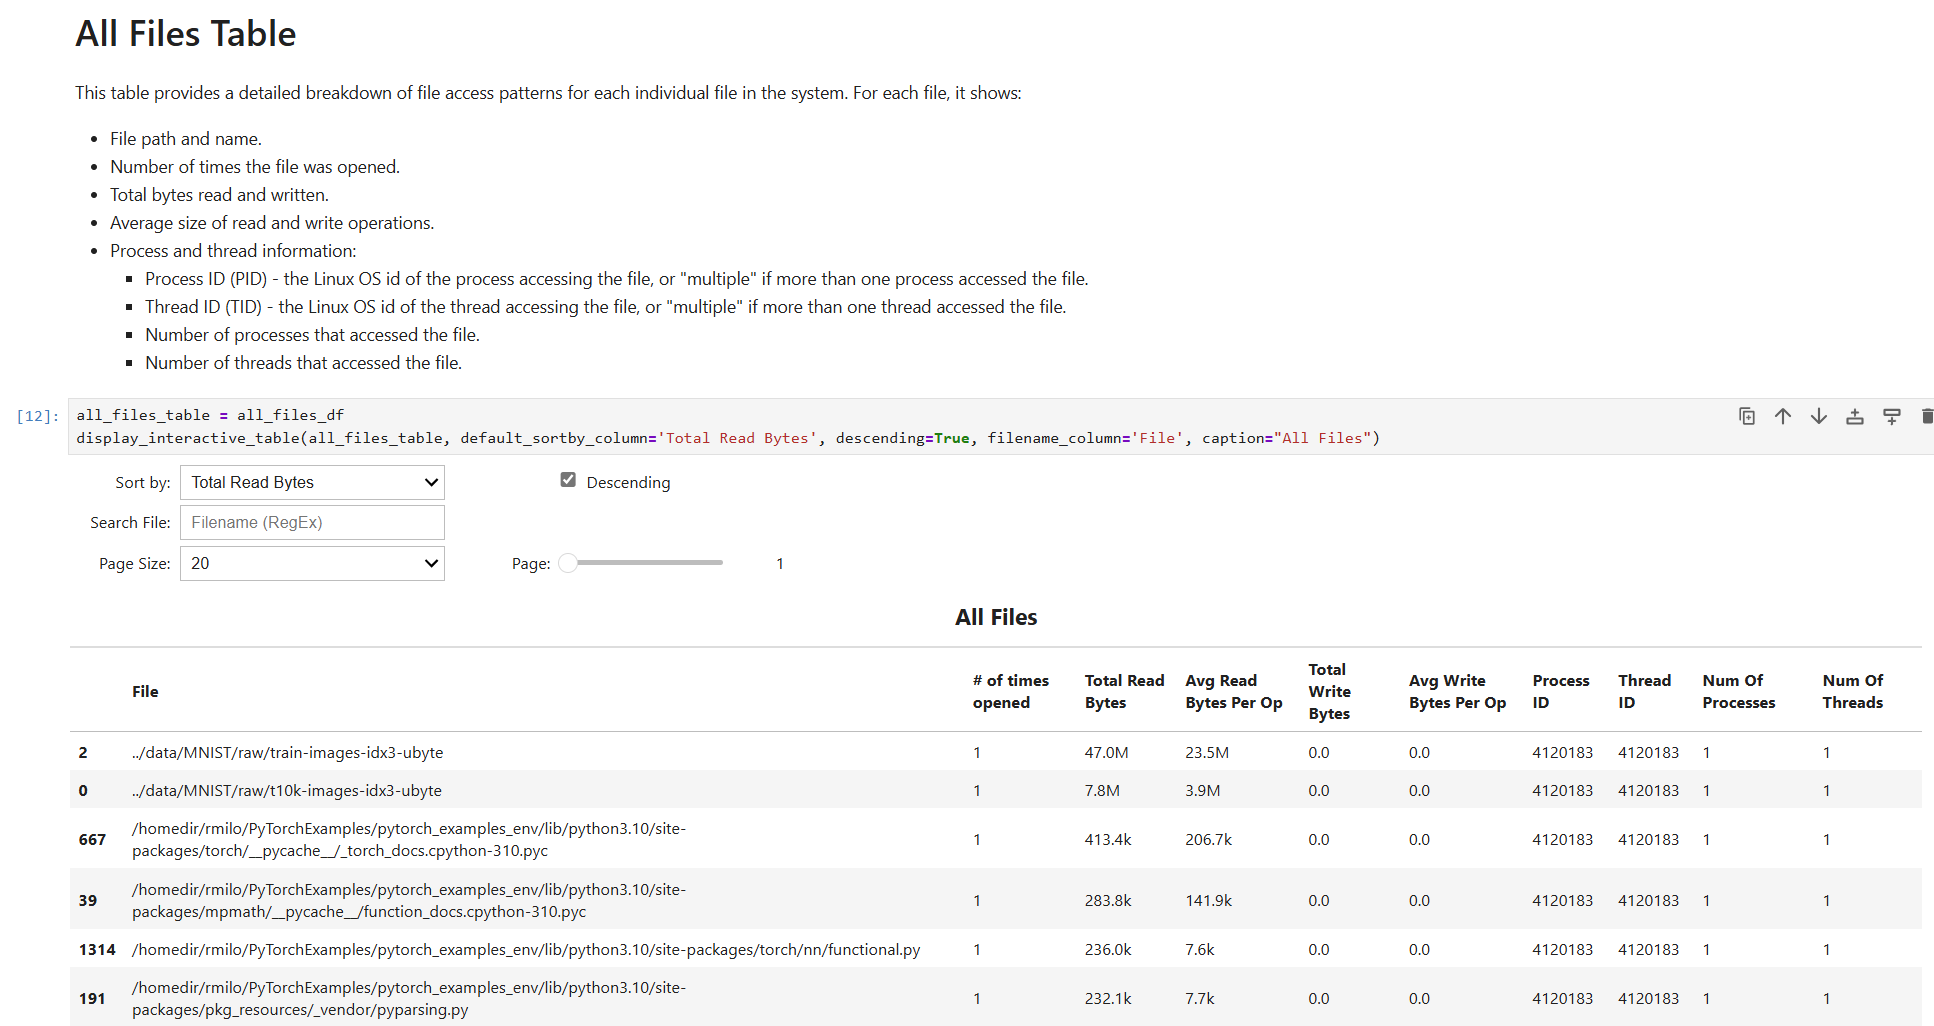The height and width of the screenshot is (1026, 1934).
Task: Move the cell up
Action: point(1783,416)
